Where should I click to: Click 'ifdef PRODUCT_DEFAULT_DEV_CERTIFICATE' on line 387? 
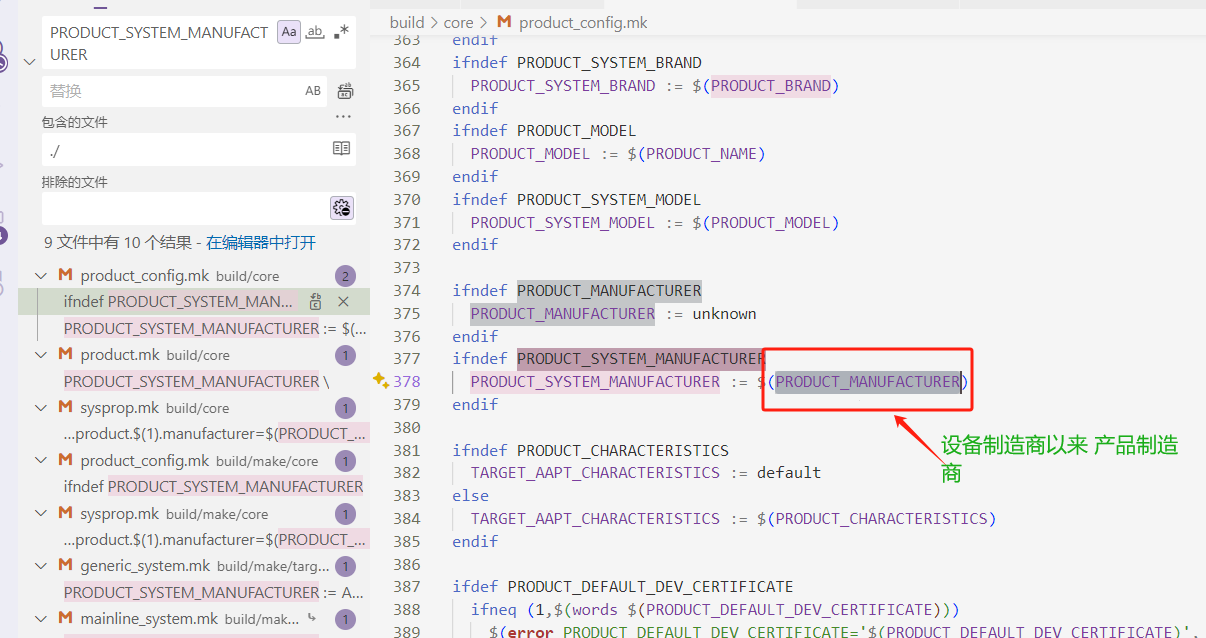tap(622, 586)
